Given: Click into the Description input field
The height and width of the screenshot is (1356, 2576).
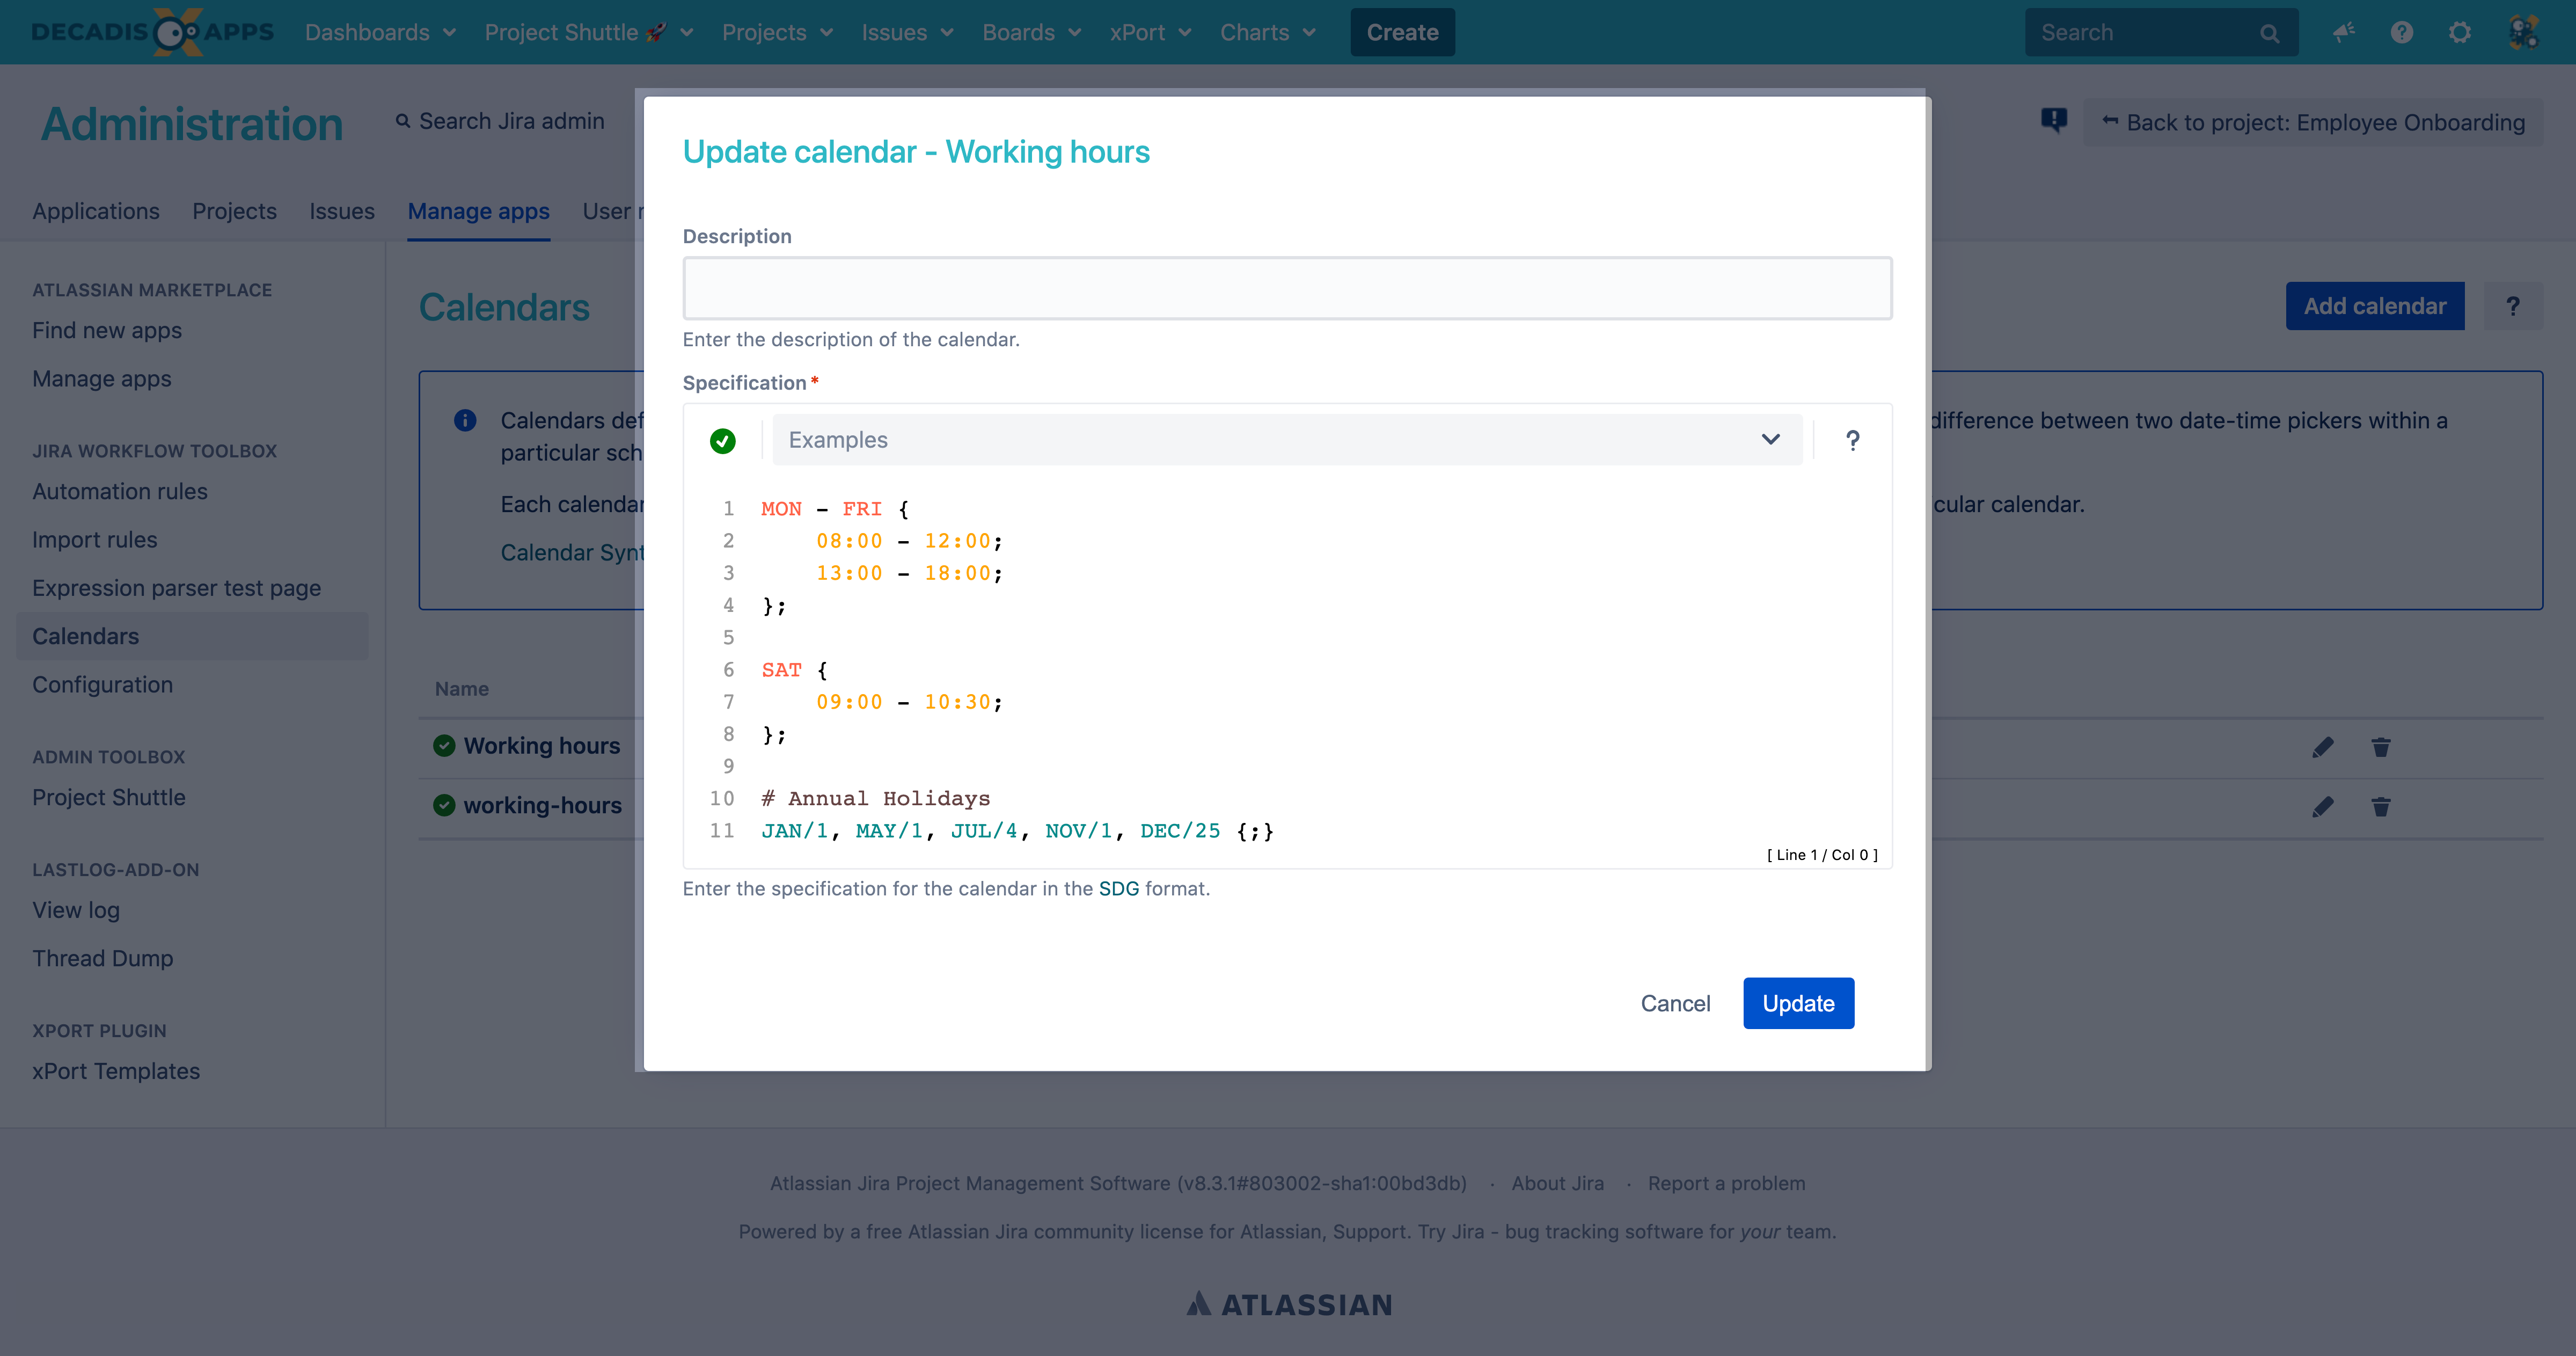Looking at the screenshot, I should pyautogui.click(x=1287, y=289).
